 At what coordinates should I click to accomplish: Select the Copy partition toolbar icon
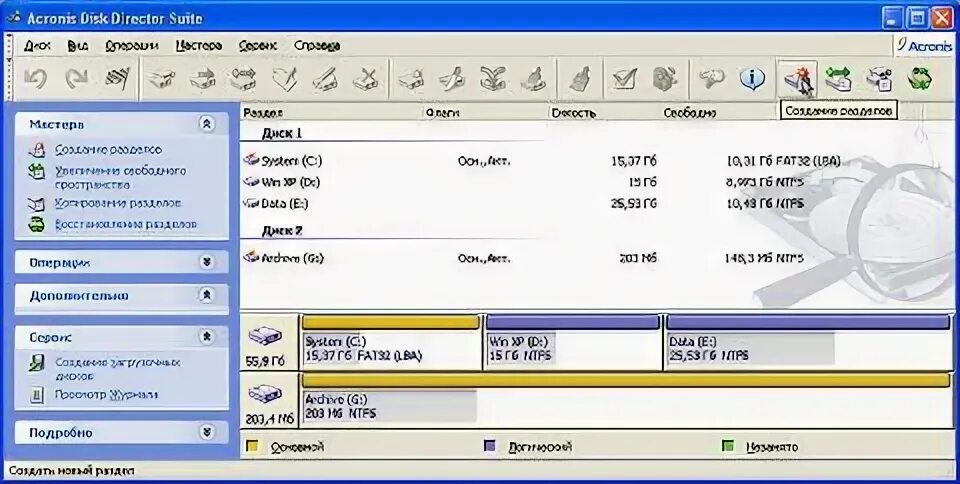pos(162,79)
